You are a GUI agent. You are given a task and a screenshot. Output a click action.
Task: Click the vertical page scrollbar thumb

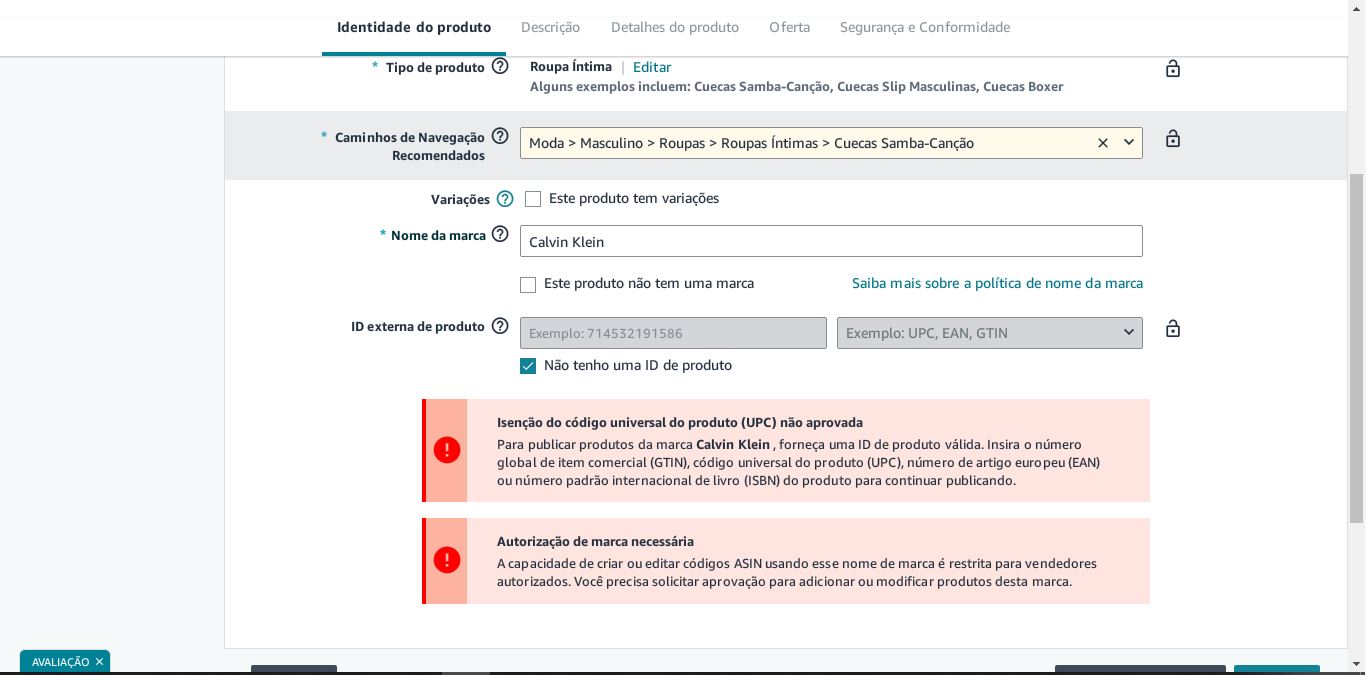pyautogui.click(x=1357, y=347)
